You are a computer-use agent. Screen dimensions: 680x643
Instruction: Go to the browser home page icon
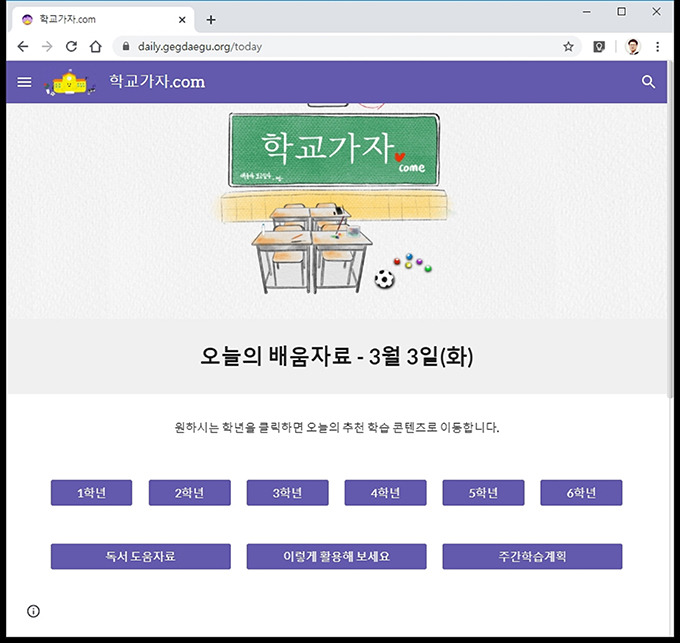click(96, 46)
